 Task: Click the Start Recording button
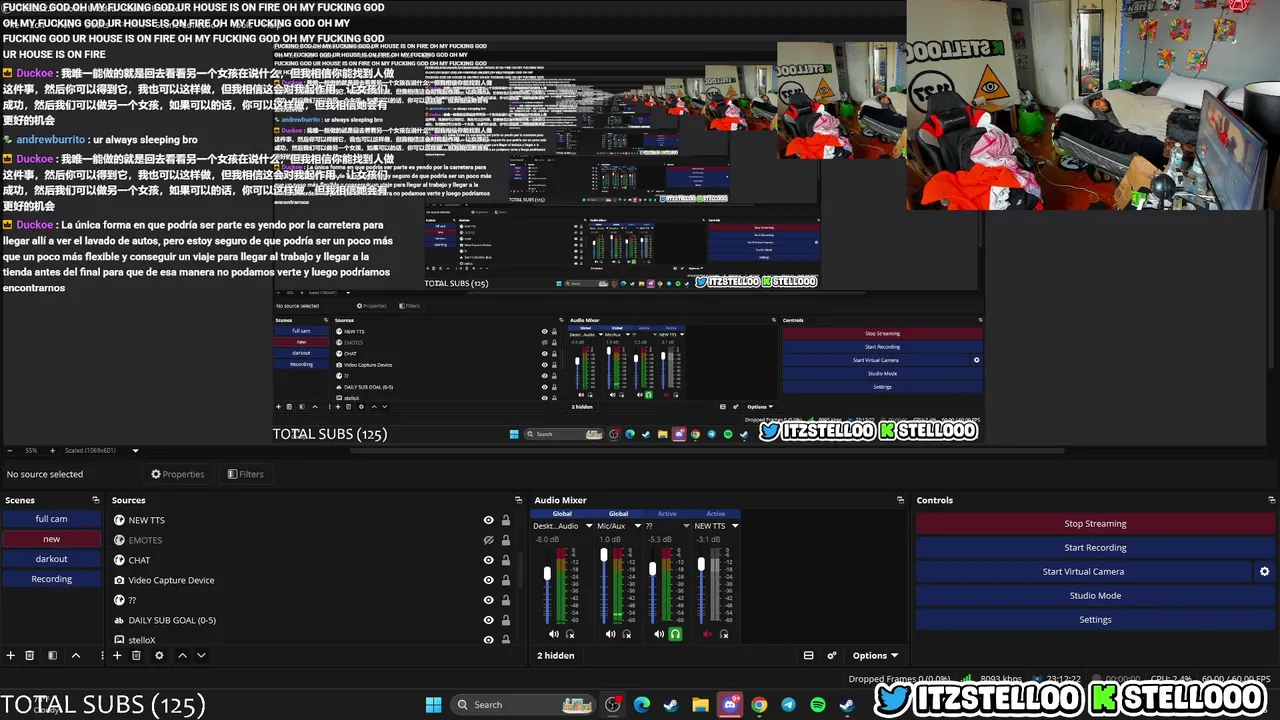[x=1095, y=548]
